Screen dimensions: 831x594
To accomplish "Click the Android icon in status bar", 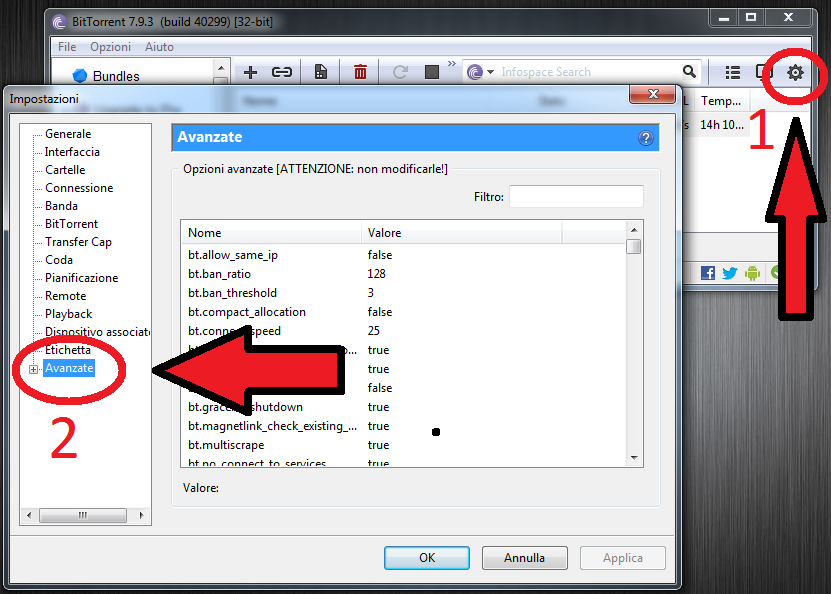I will click(x=752, y=273).
